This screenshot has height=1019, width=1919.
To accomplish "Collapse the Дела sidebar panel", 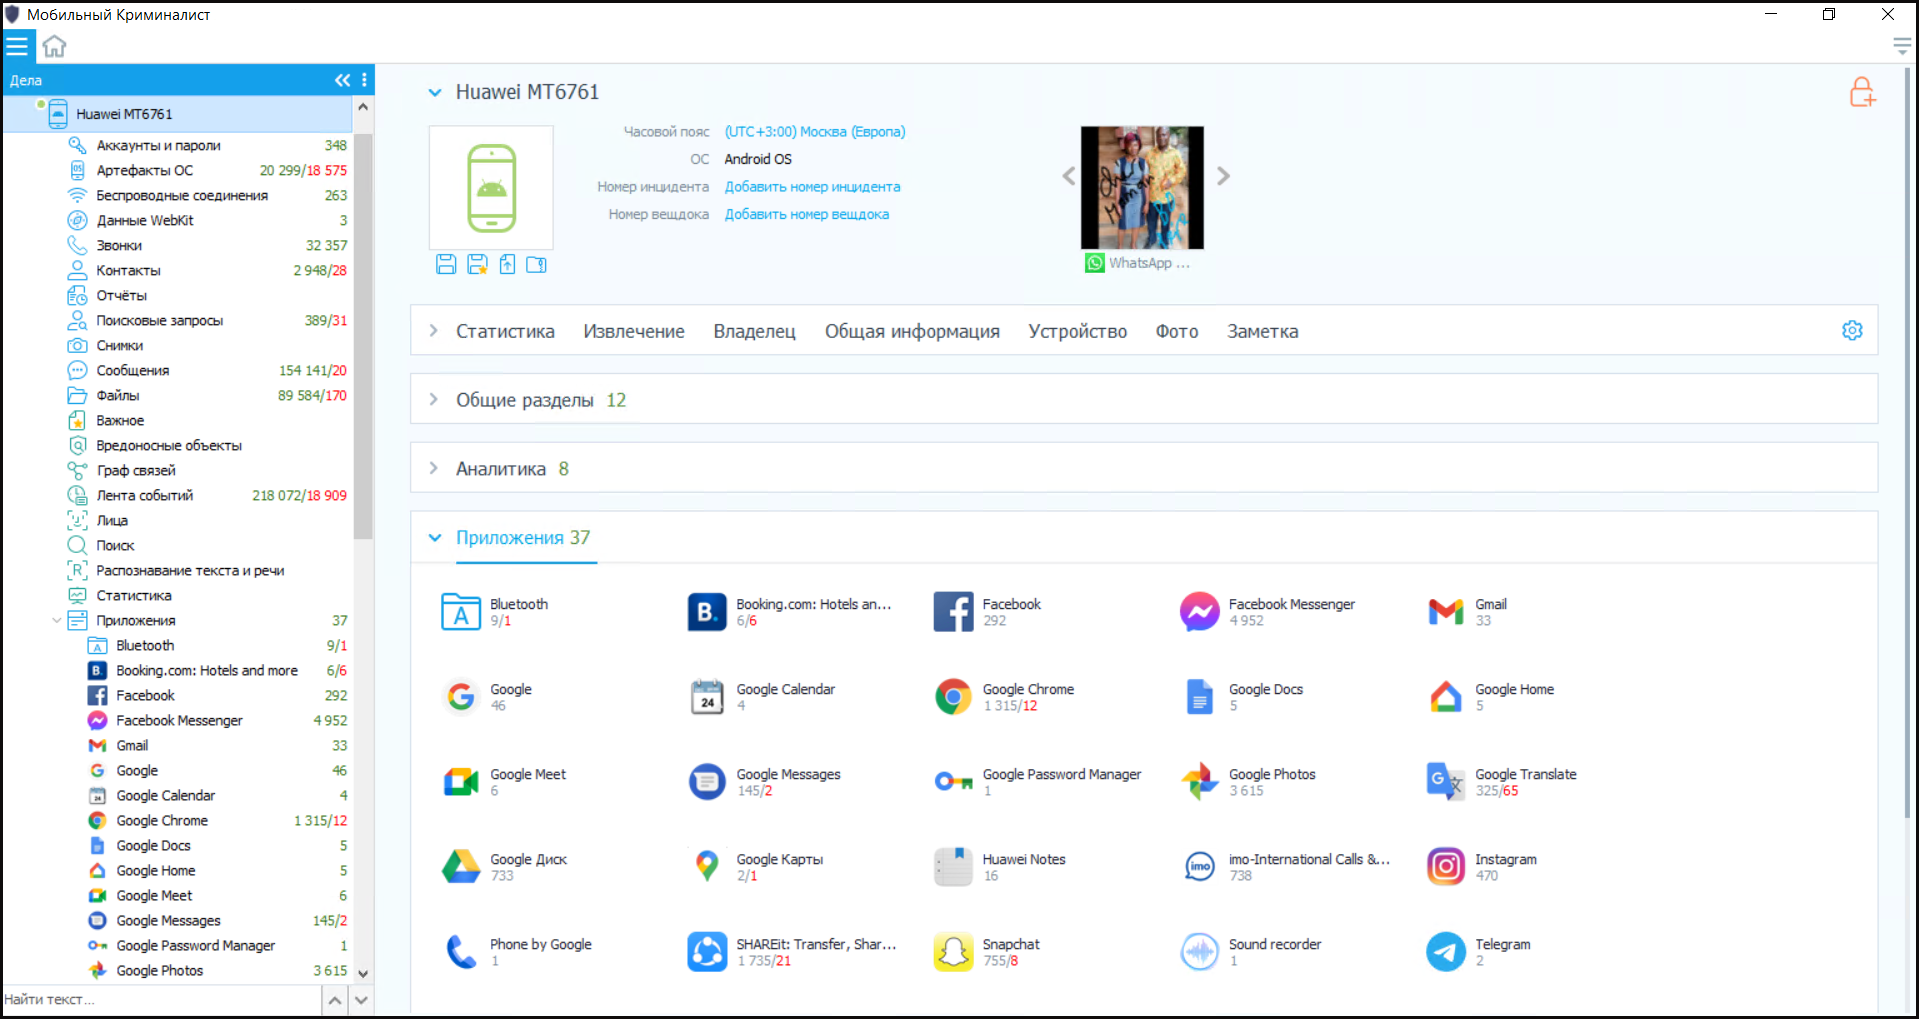I will (x=342, y=80).
